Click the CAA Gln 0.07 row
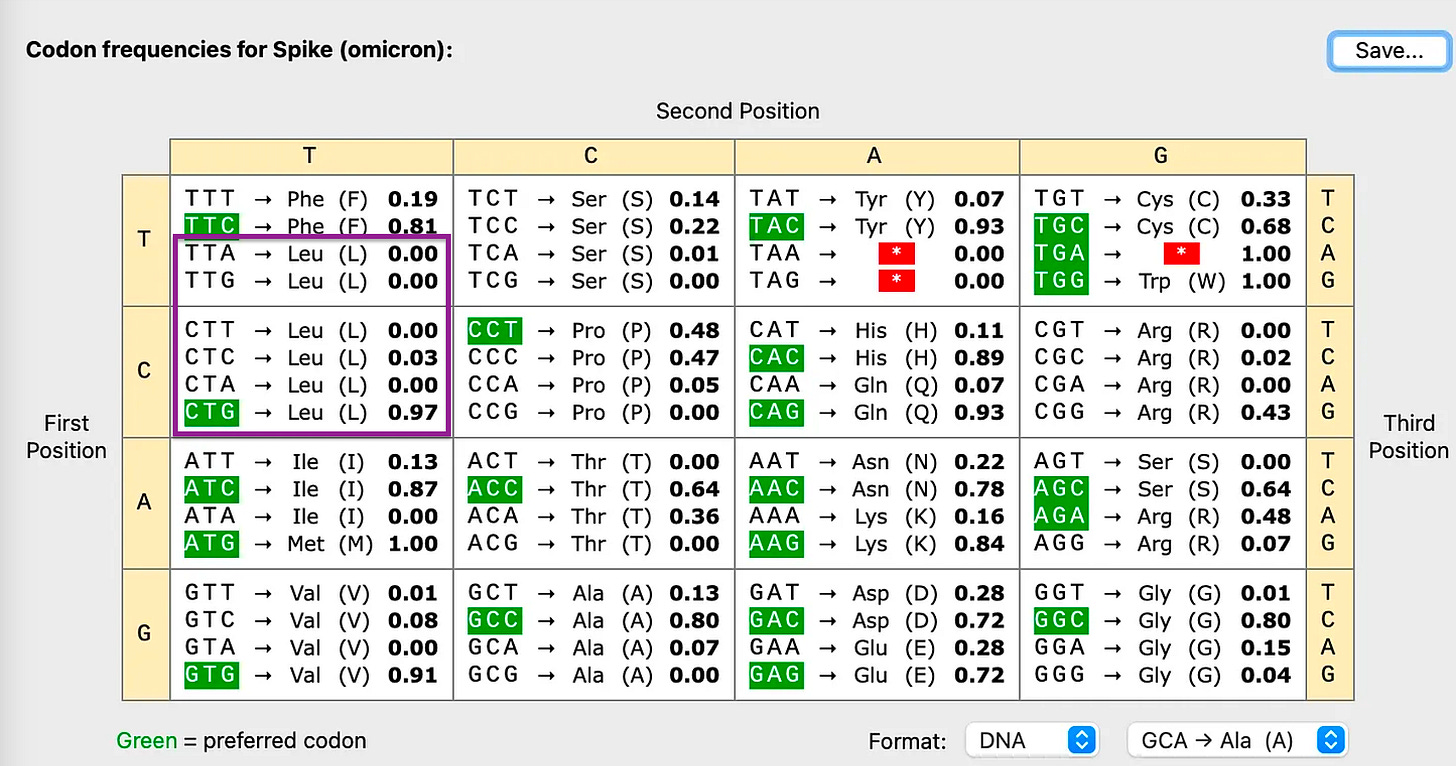1456x766 pixels. coord(877,385)
